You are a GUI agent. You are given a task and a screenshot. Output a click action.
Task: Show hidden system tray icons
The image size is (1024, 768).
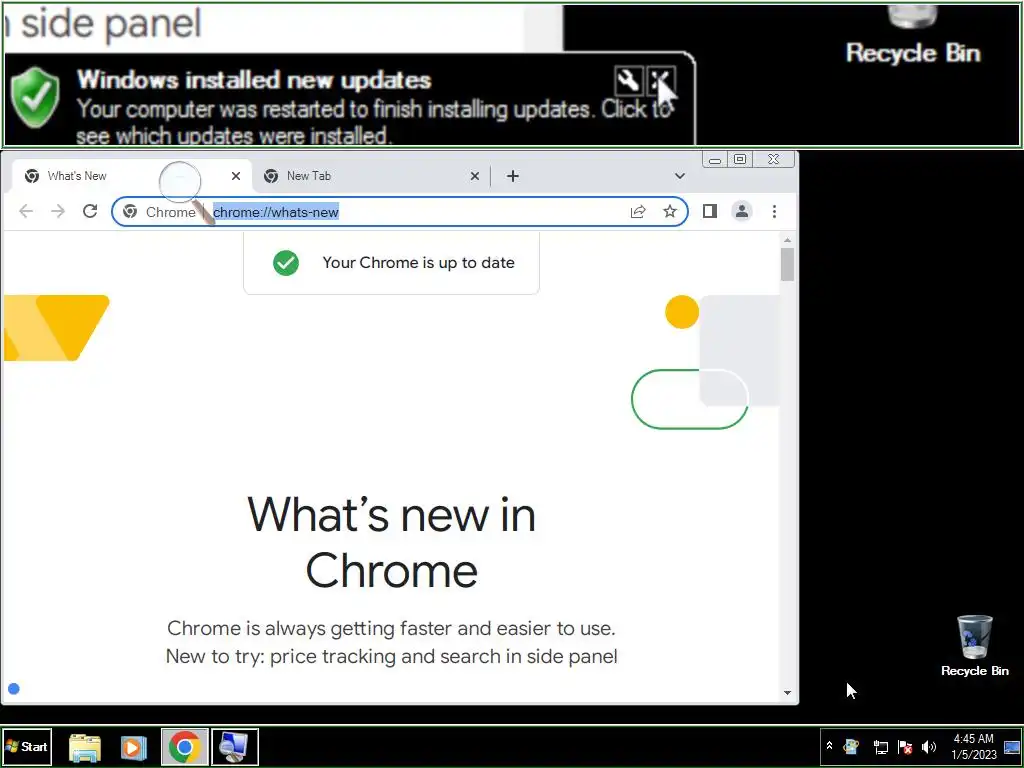tap(829, 746)
